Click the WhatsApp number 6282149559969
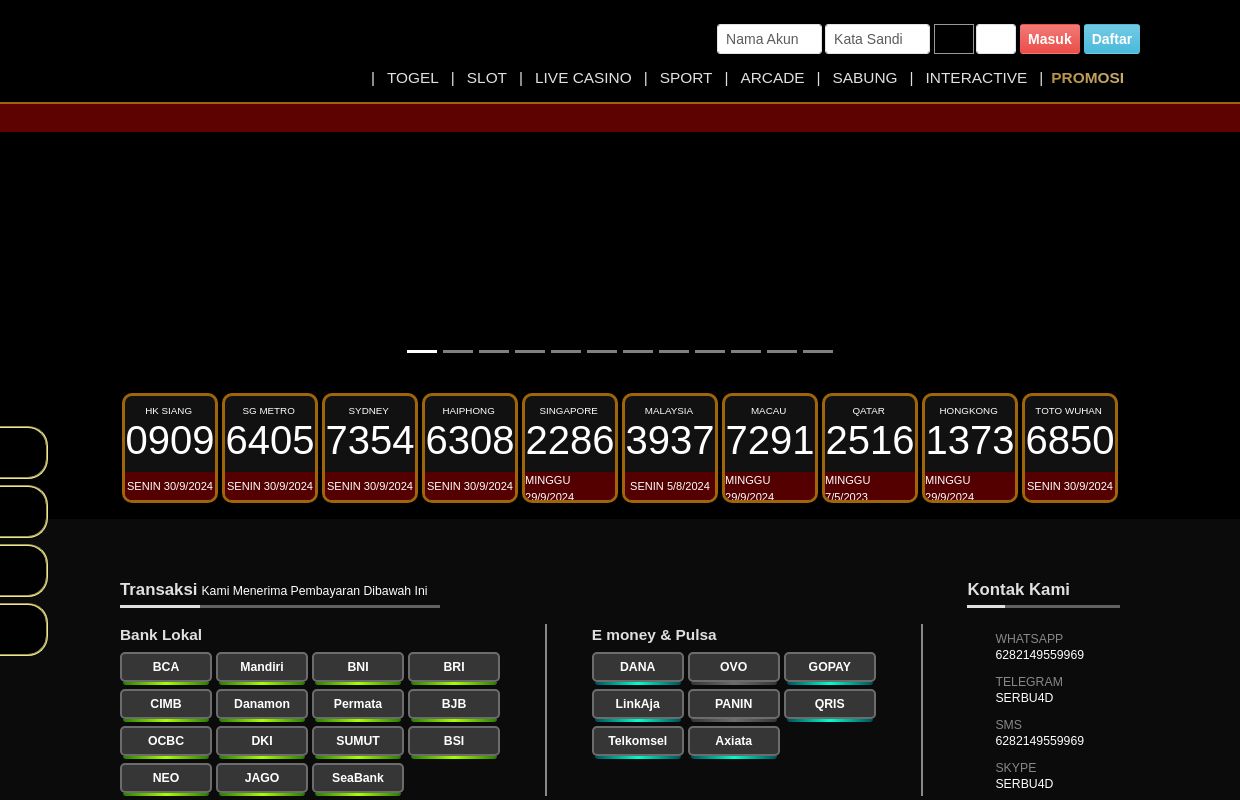 click(x=1039, y=655)
